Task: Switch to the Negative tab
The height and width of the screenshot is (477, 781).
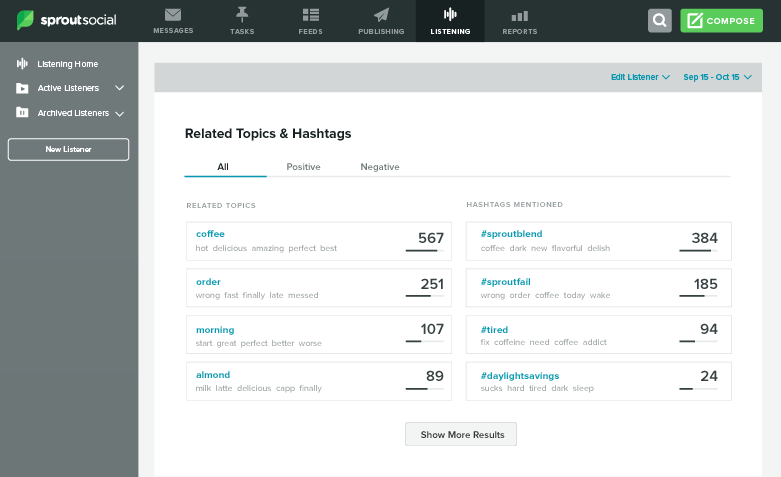Action: (380, 167)
